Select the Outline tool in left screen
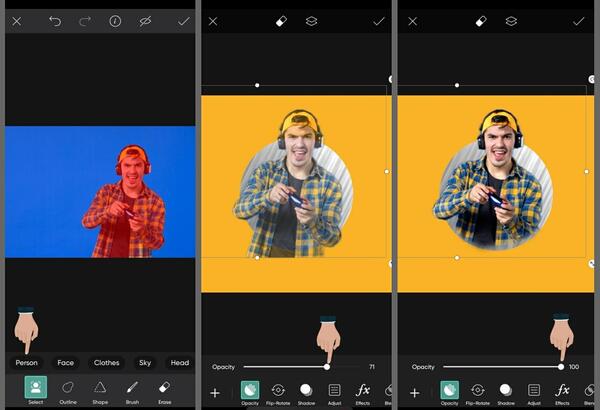600x410 pixels. (68, 392)
